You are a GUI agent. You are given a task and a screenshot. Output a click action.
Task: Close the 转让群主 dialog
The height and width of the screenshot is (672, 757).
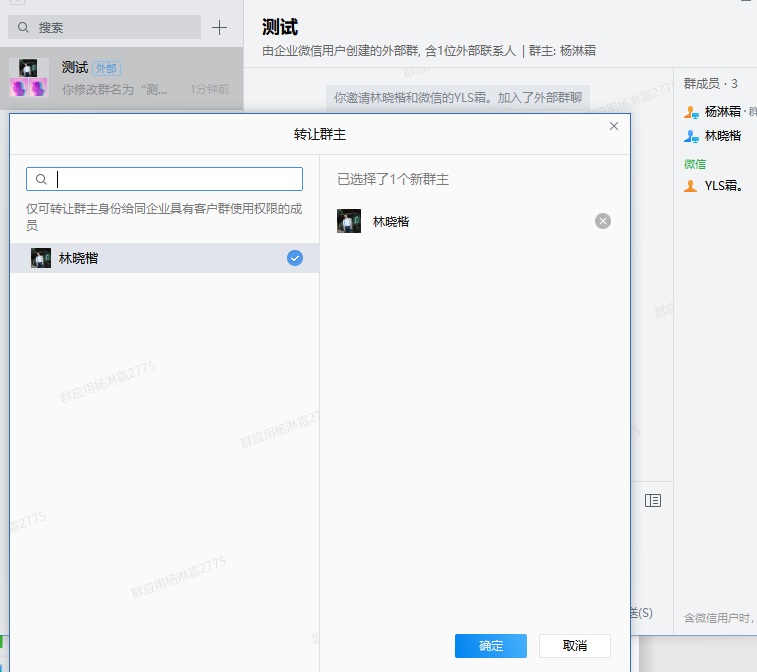[614, 126]
